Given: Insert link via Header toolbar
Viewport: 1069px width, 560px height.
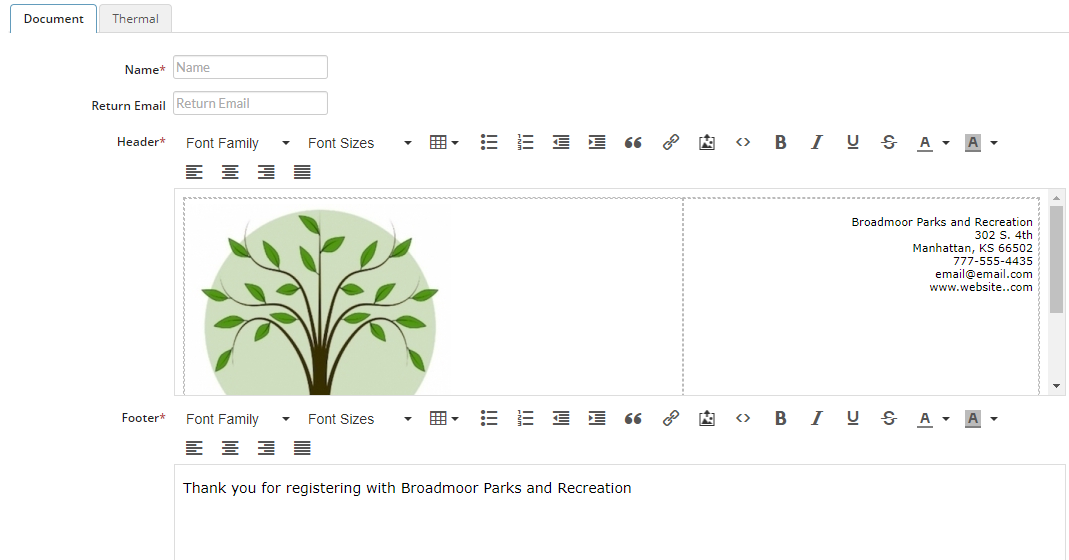Looking at the screenshot, I should (671, 142).
